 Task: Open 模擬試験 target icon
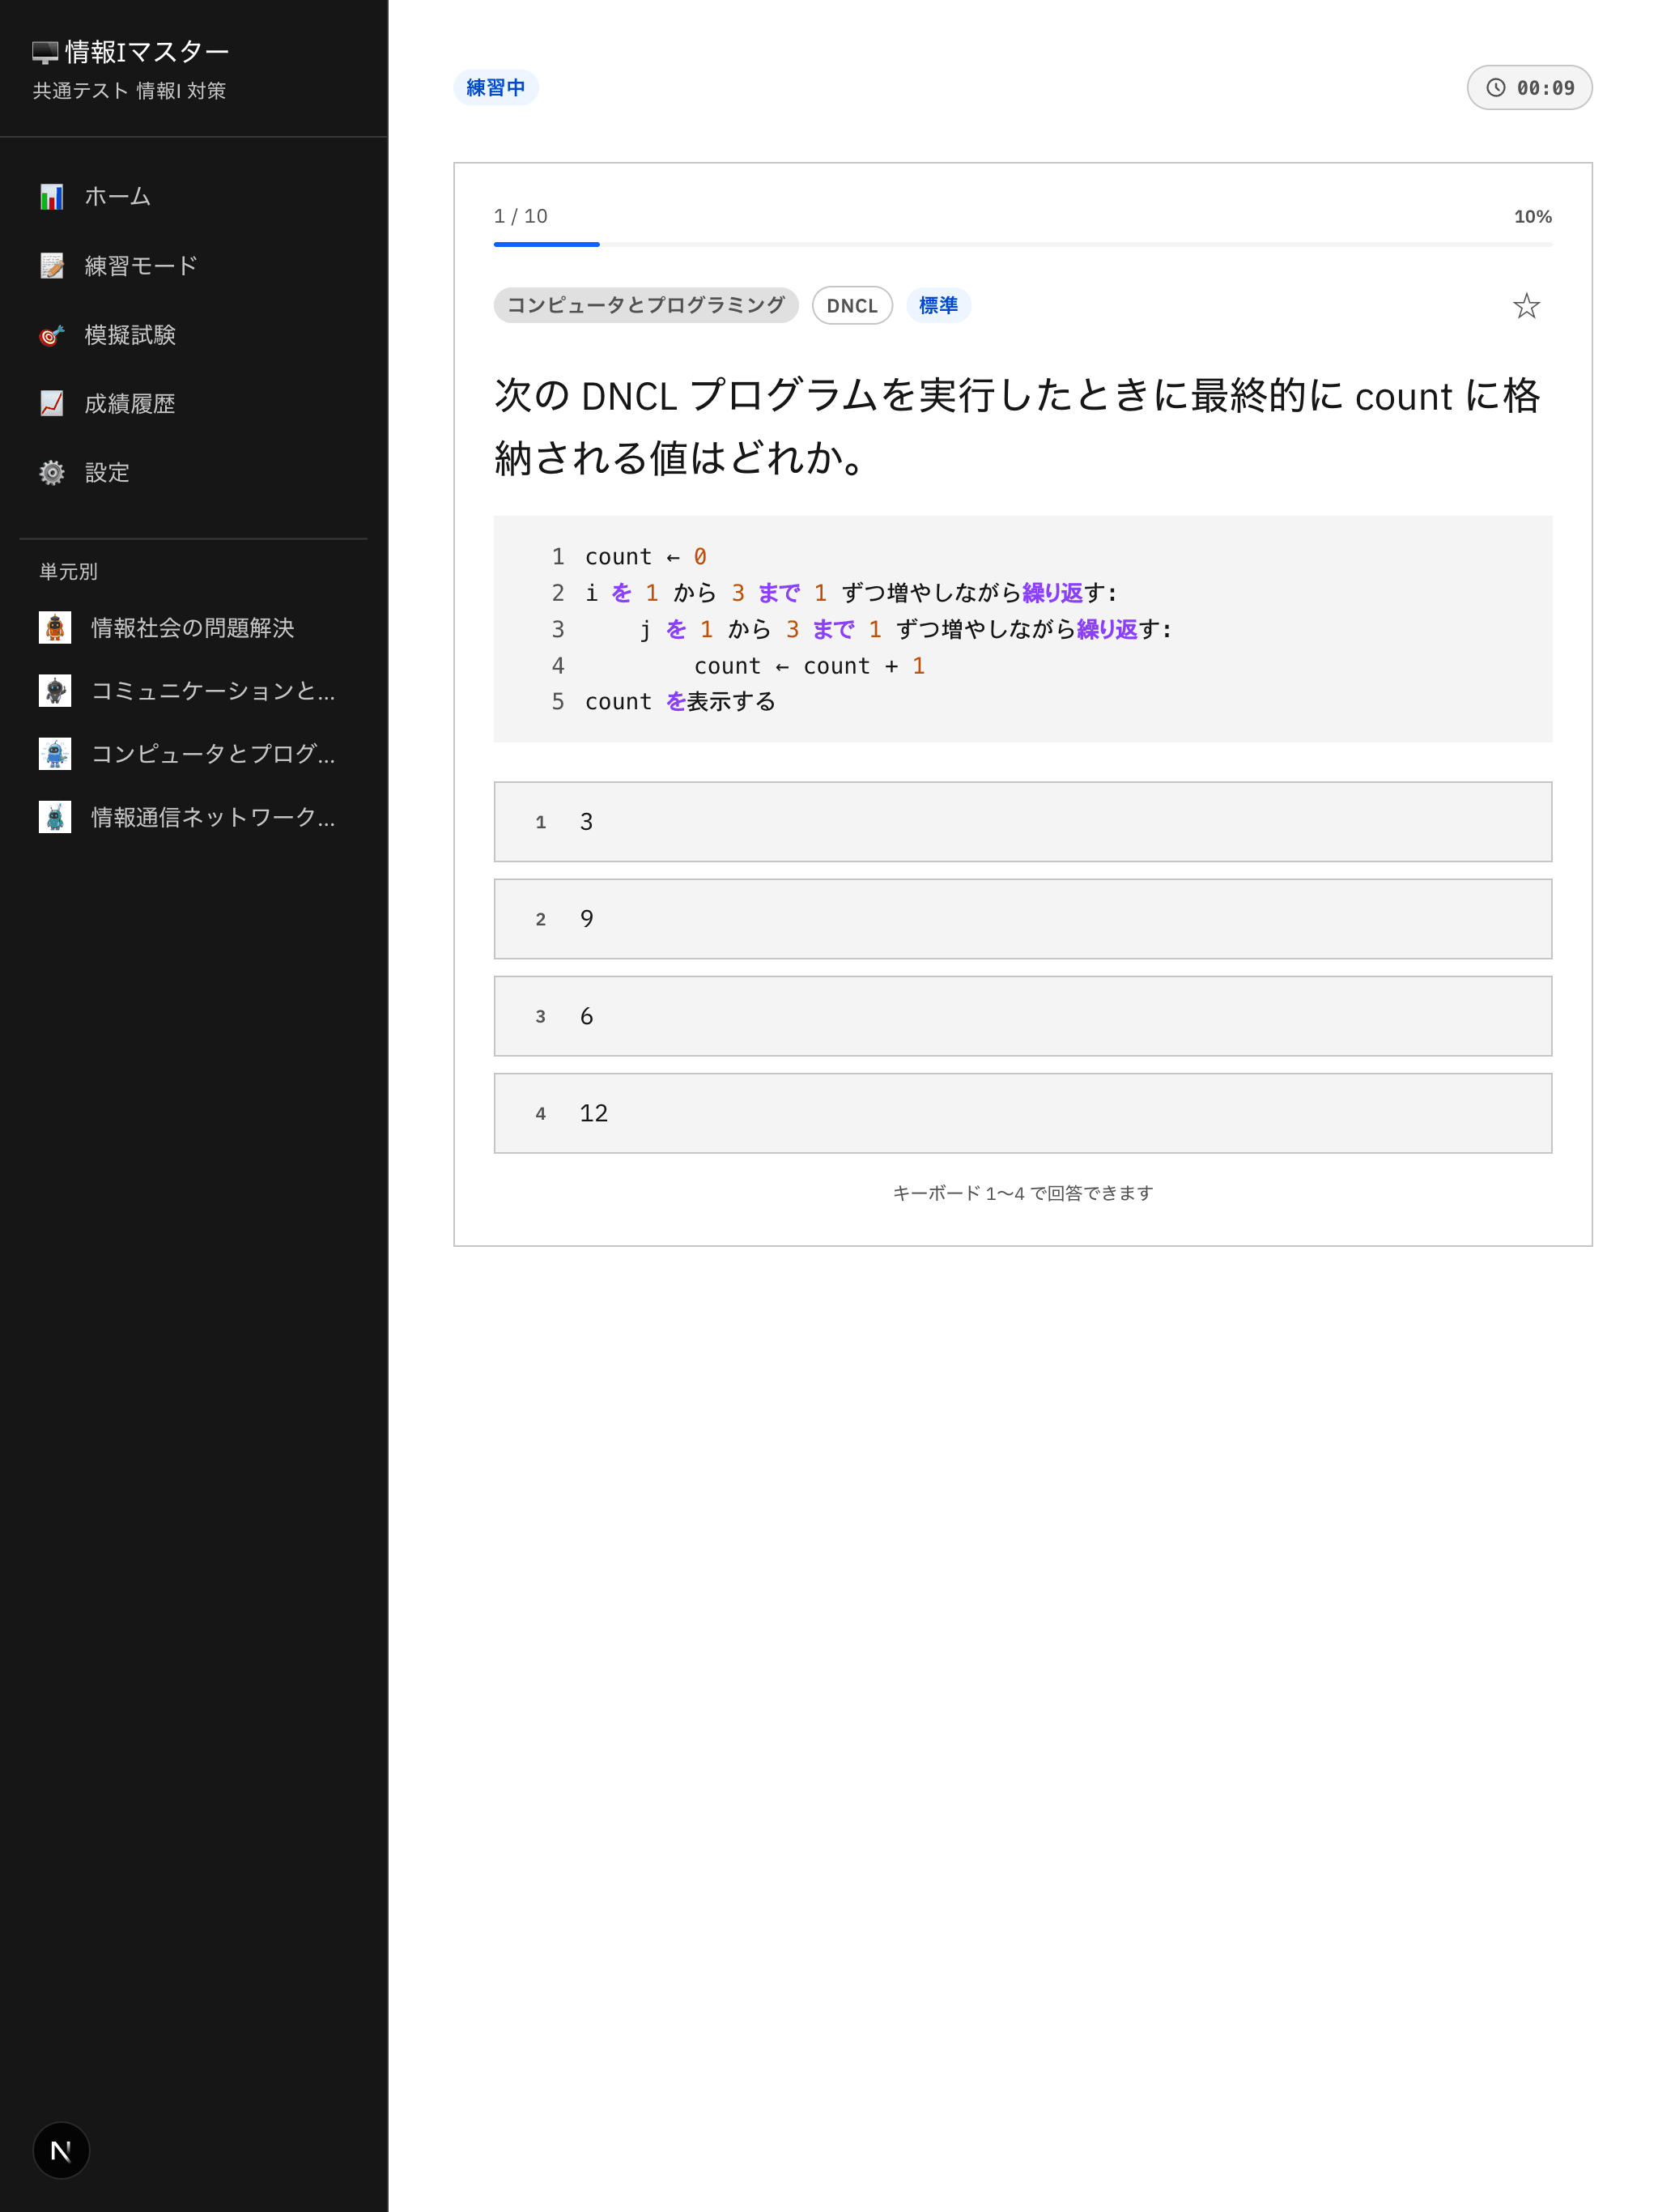(x=51, y=335)
